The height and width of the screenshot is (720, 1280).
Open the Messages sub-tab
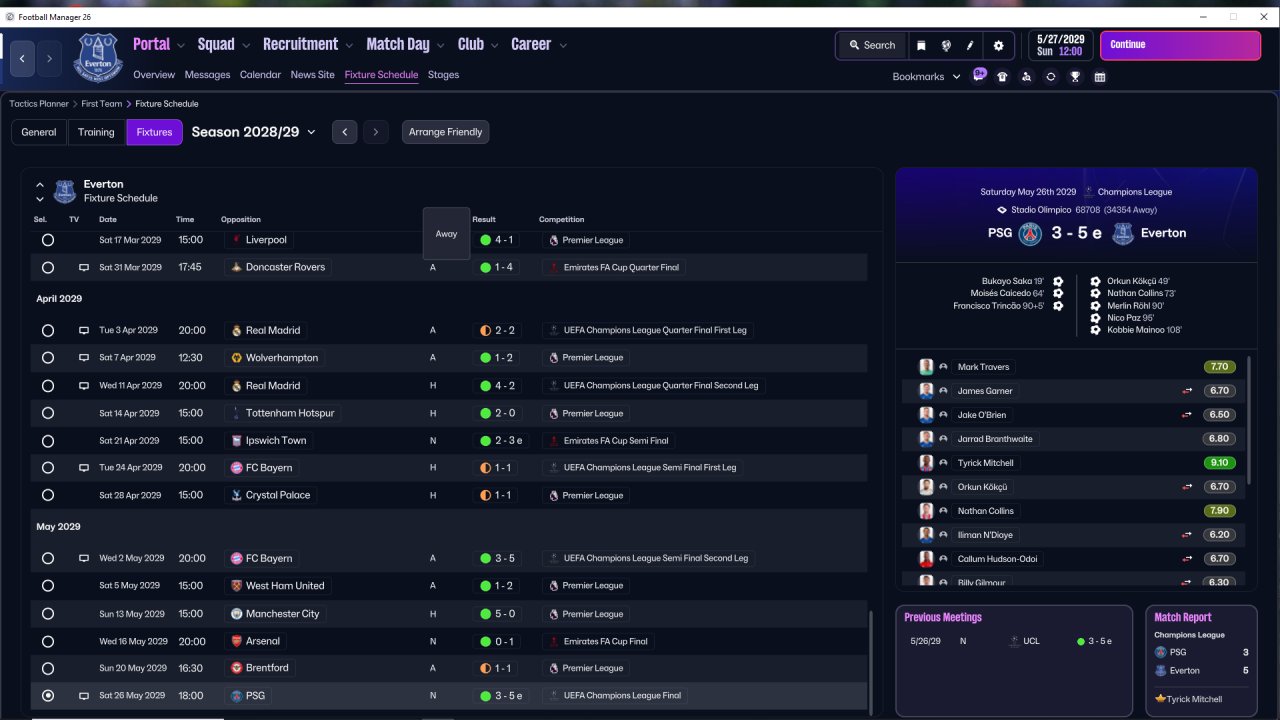(208, 75)
